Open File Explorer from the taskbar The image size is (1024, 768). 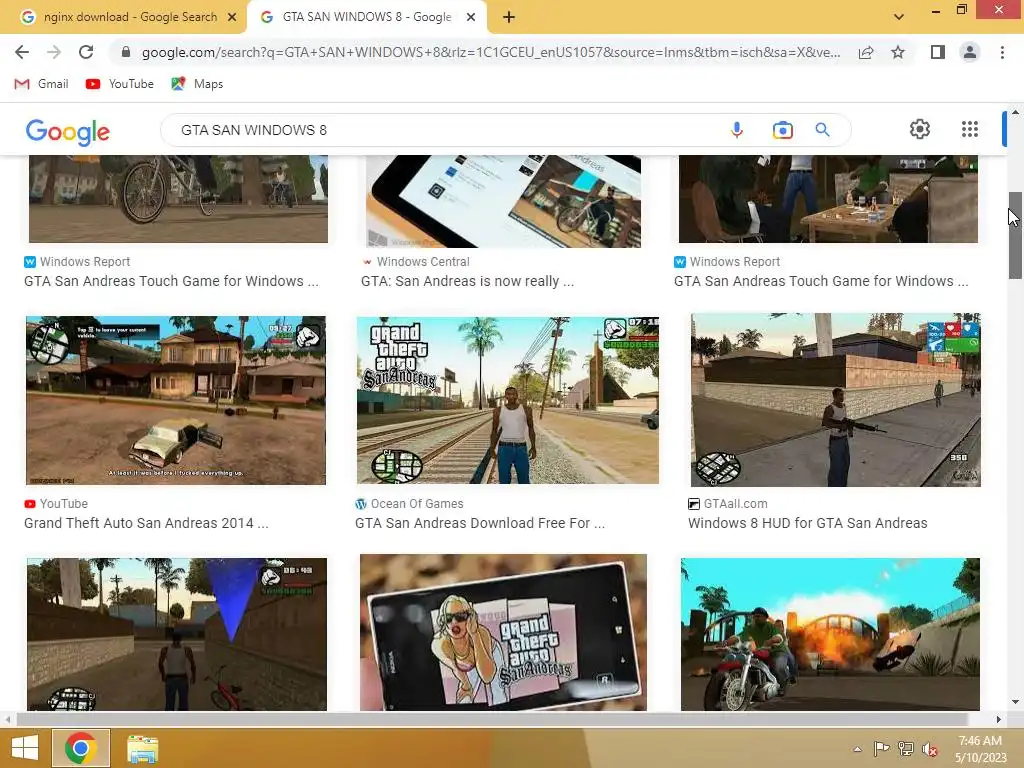pos(142,748)
